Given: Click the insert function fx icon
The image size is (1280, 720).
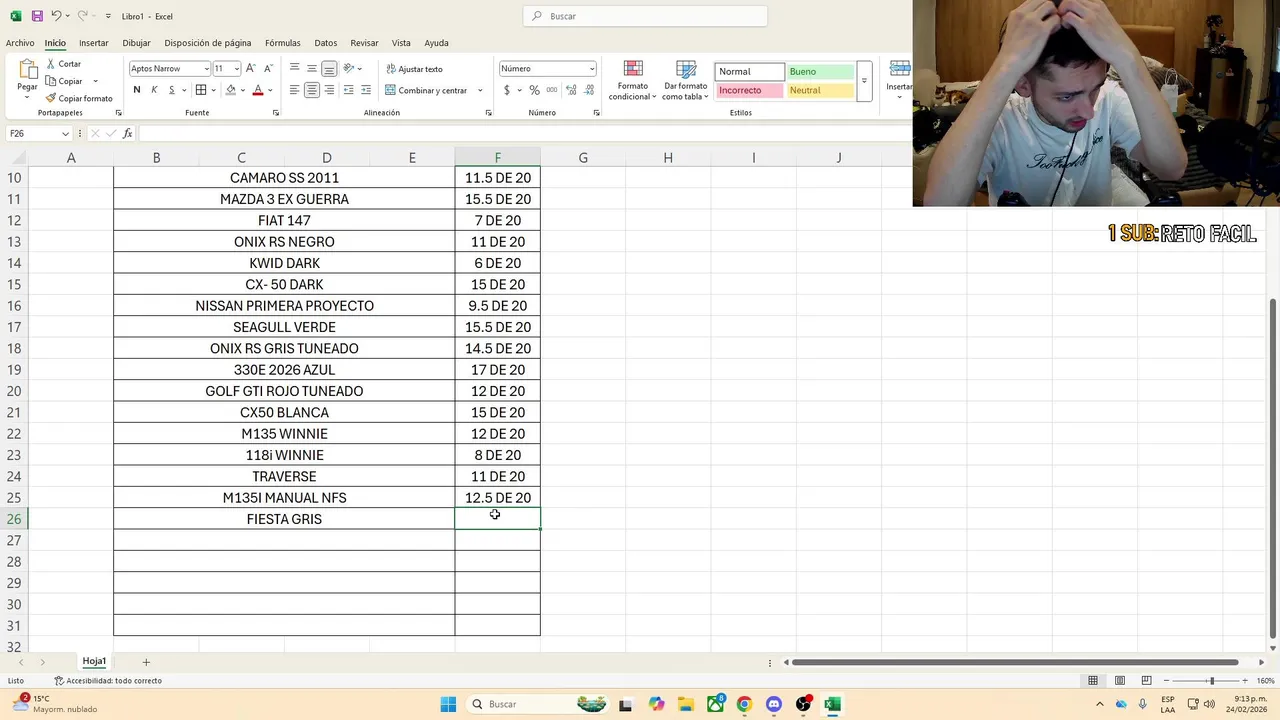Looking at the screenshot, I should pos(127,134).
